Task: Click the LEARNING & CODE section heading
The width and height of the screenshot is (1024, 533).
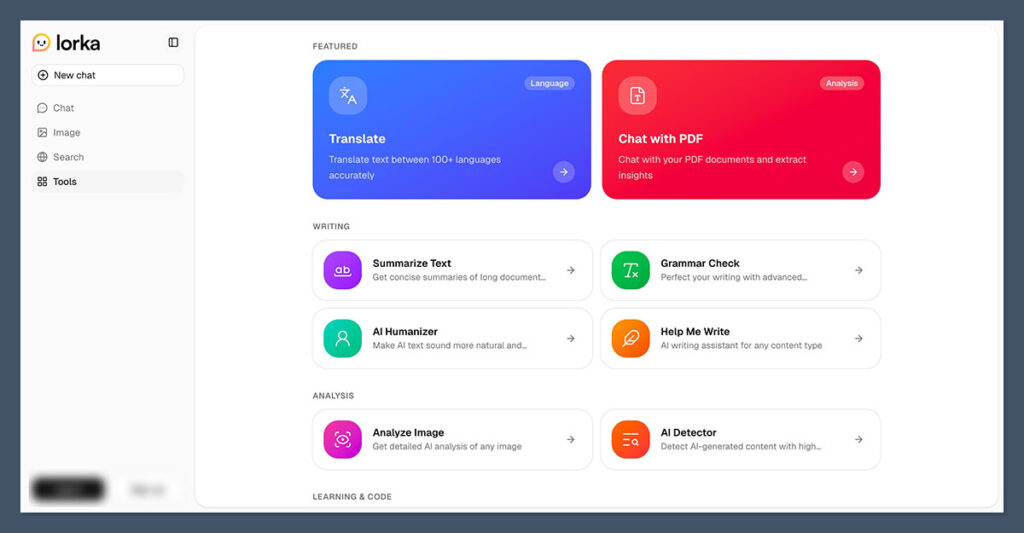Action: coord(352,497)
